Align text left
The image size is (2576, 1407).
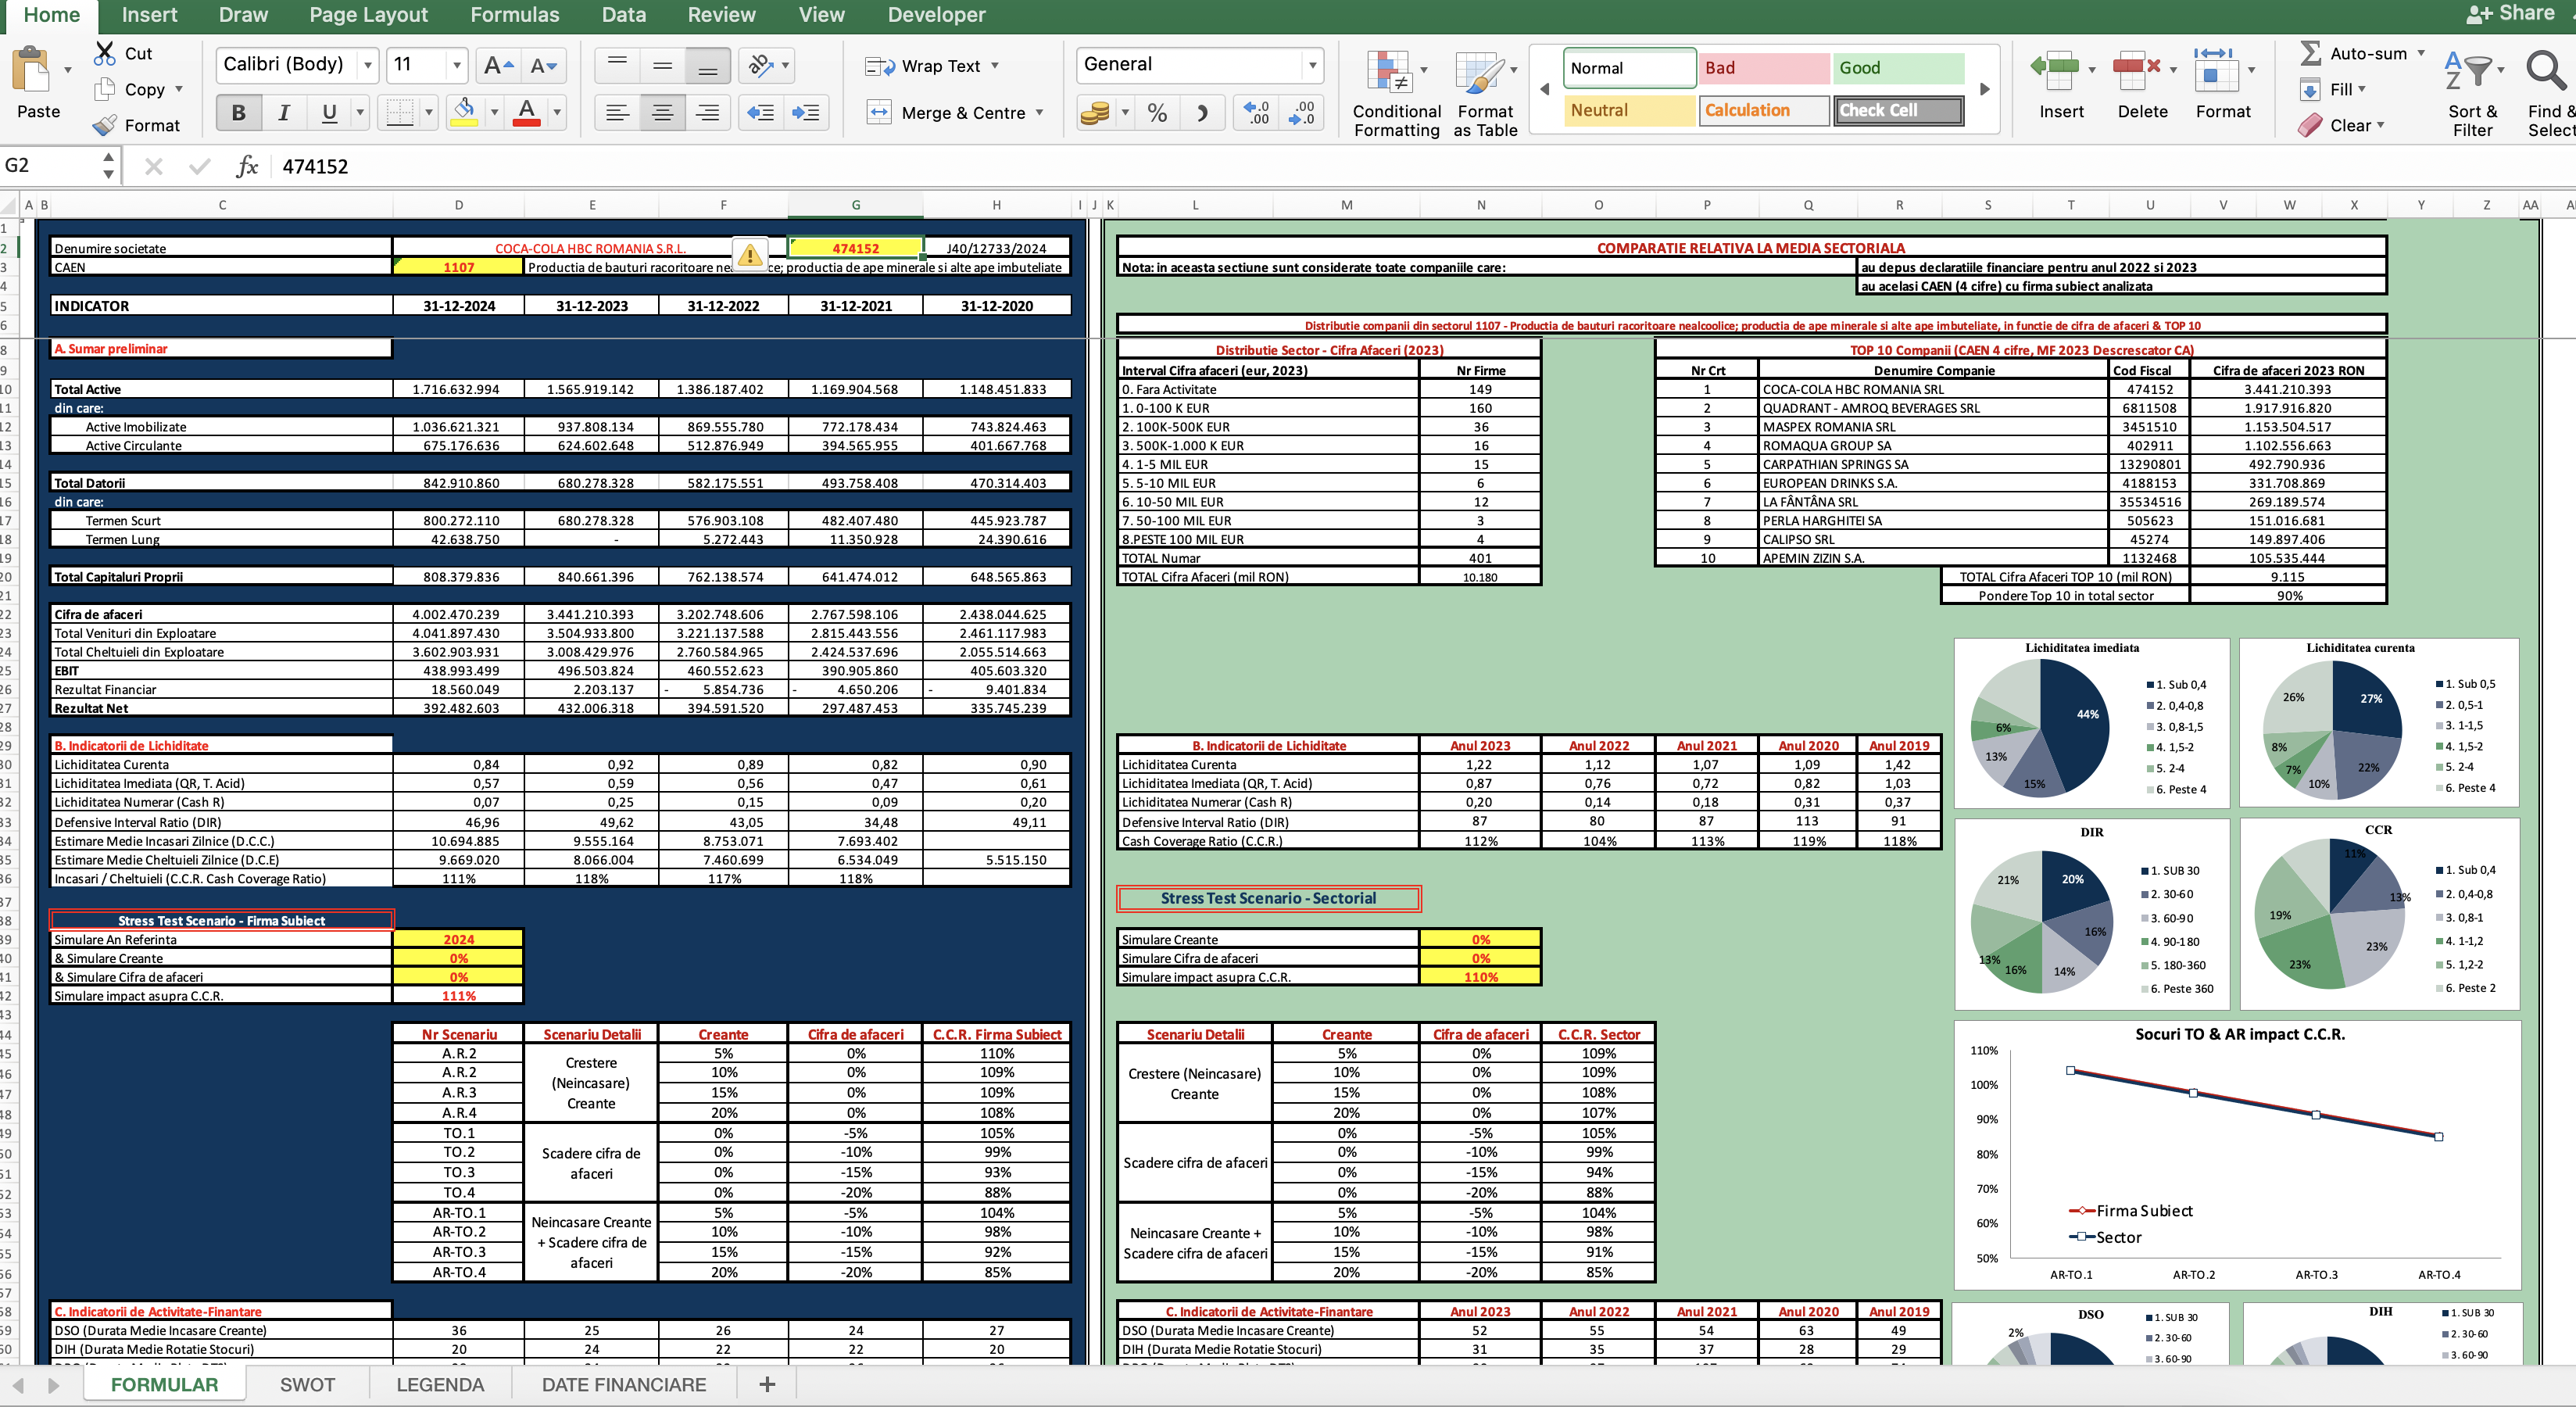(x=618, y=112)
